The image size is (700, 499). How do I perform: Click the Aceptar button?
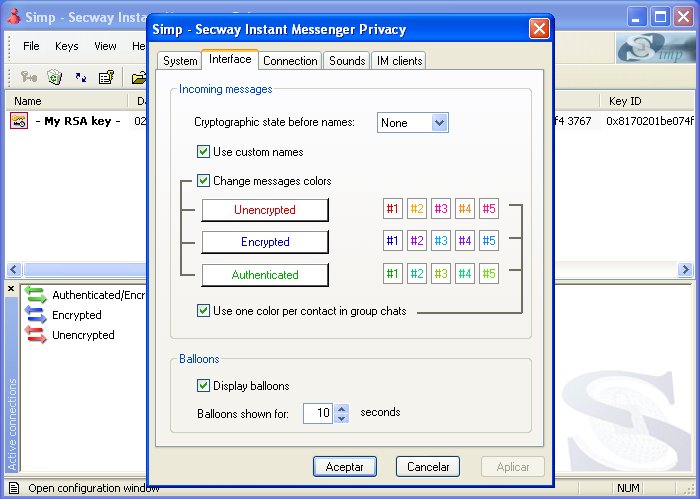click(x=345, y=467)
